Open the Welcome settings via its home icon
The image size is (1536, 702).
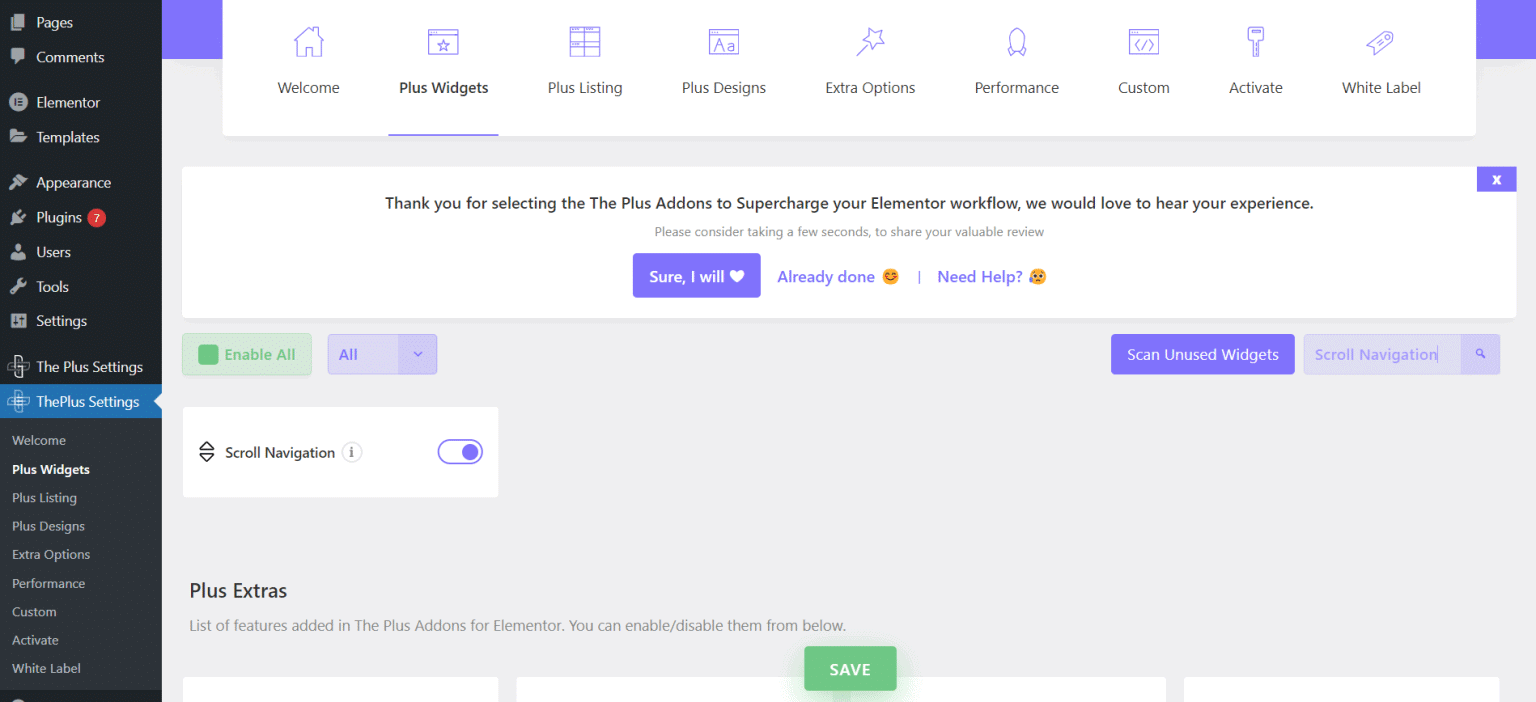tap(308, 42)
